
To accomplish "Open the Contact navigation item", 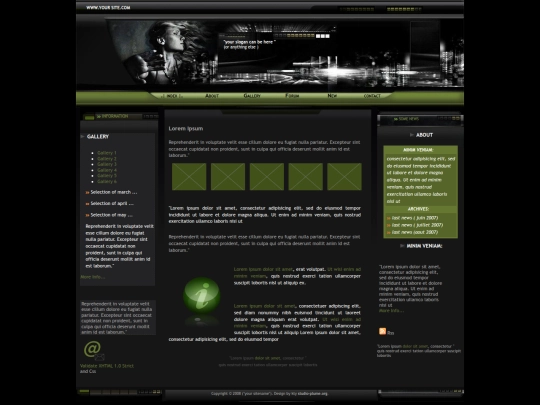I will [x=372, y=96].
